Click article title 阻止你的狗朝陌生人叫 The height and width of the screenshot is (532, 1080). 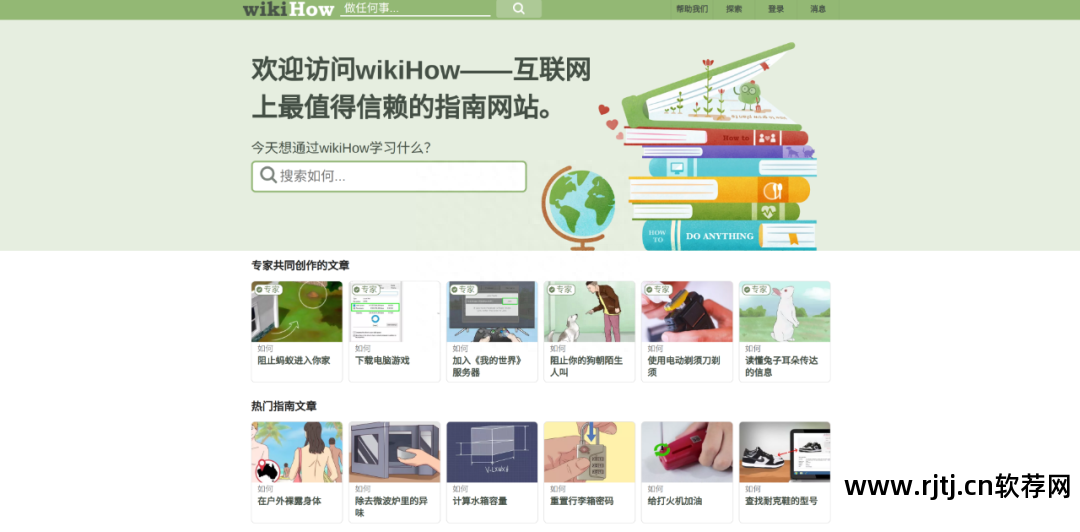[586, 367]
